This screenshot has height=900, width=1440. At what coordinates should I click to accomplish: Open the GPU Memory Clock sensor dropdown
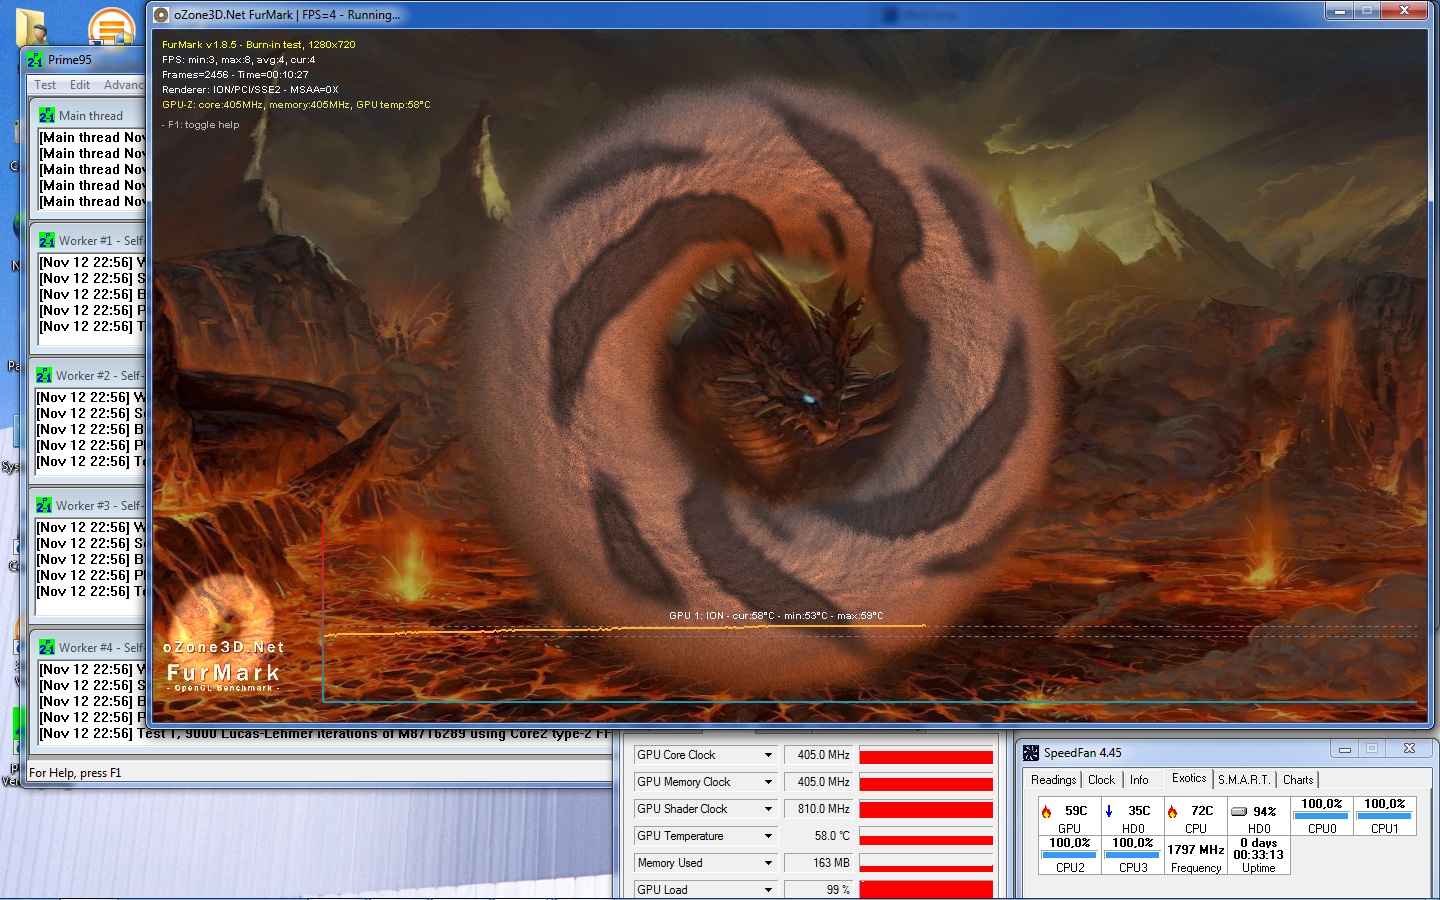[x=768, y=782]
